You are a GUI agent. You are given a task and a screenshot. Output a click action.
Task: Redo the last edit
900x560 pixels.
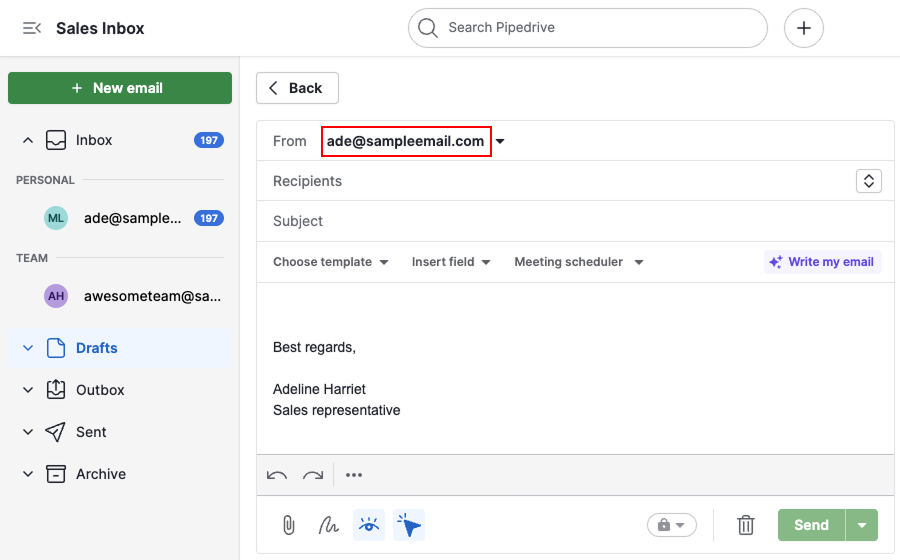pyautogui.click(x=313, y=475)
